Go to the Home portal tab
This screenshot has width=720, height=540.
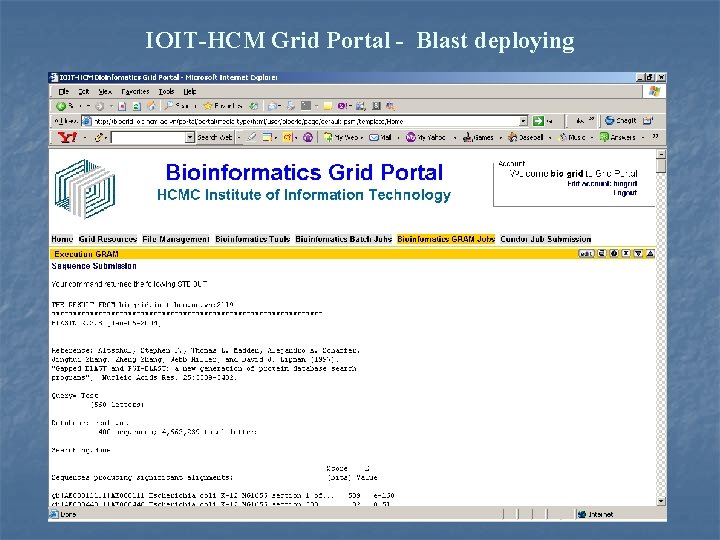[62, 239]
